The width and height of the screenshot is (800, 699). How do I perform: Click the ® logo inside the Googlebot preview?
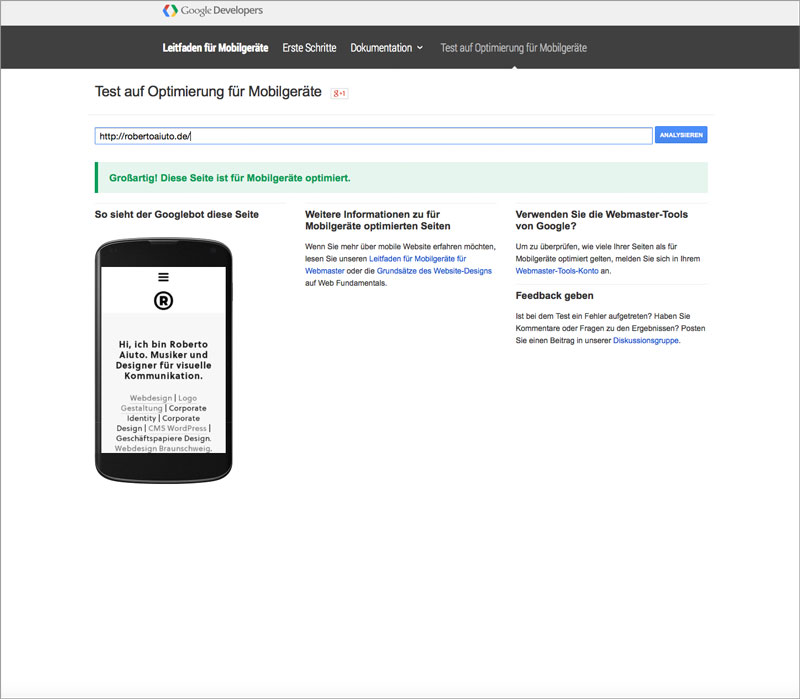click(x=163, y=299)
